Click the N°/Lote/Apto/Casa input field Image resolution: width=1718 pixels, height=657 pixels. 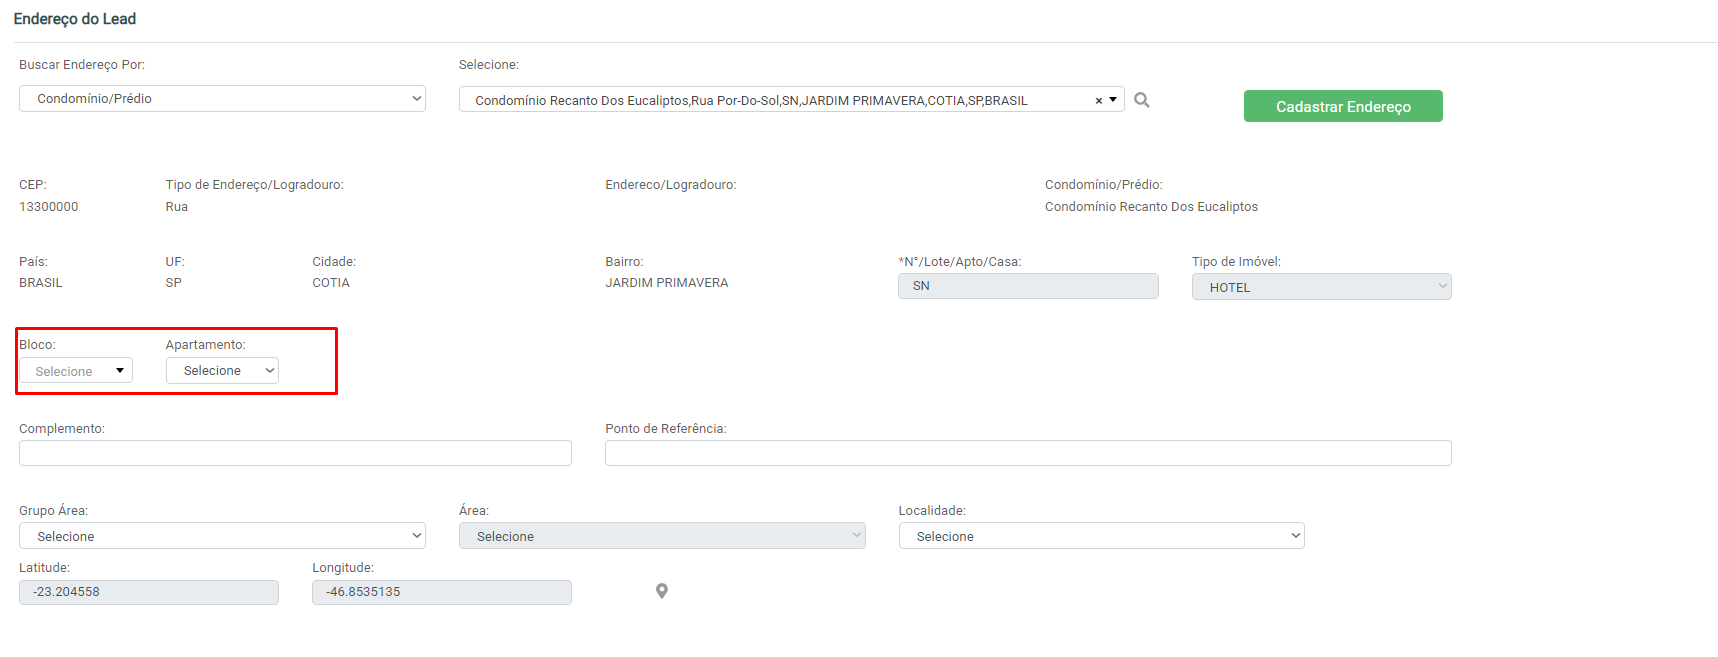[x=1028, y=286]
